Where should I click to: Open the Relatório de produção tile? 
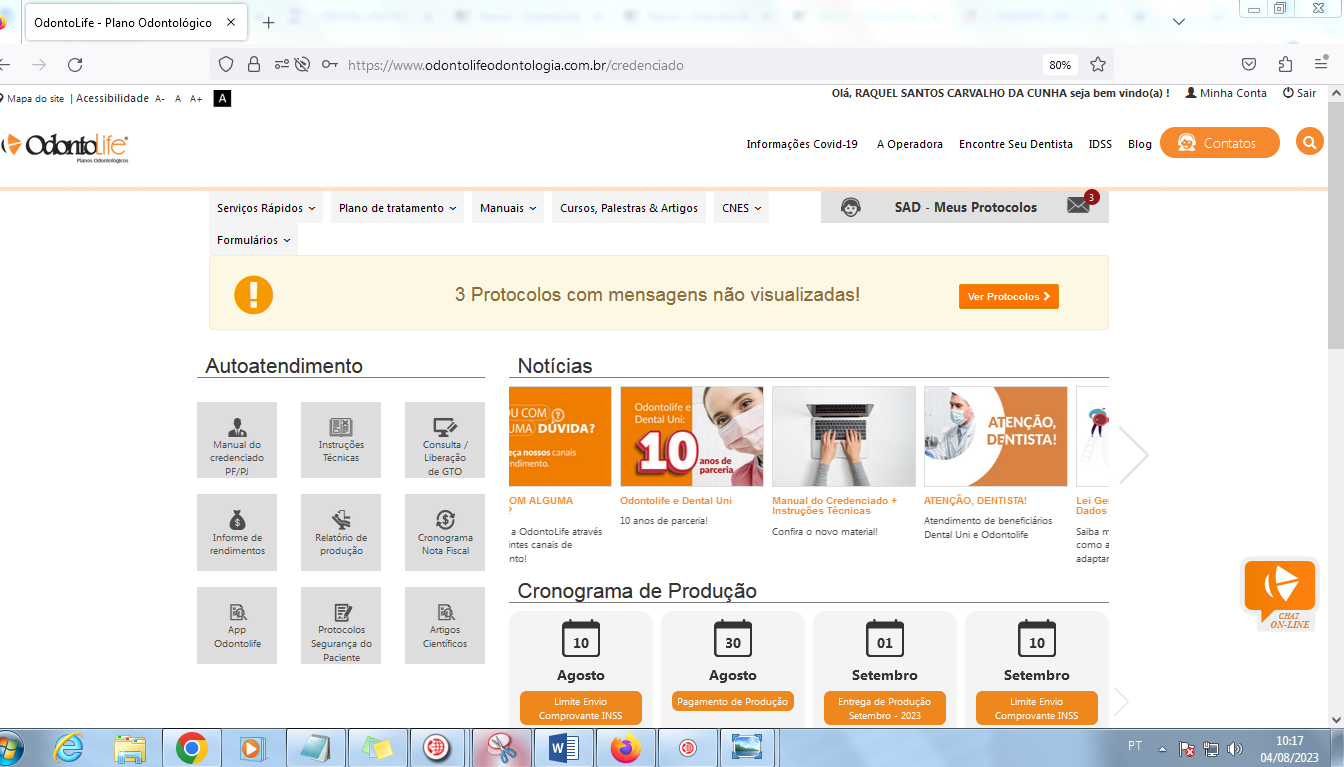pyautogui.click(x=341, y=532)
